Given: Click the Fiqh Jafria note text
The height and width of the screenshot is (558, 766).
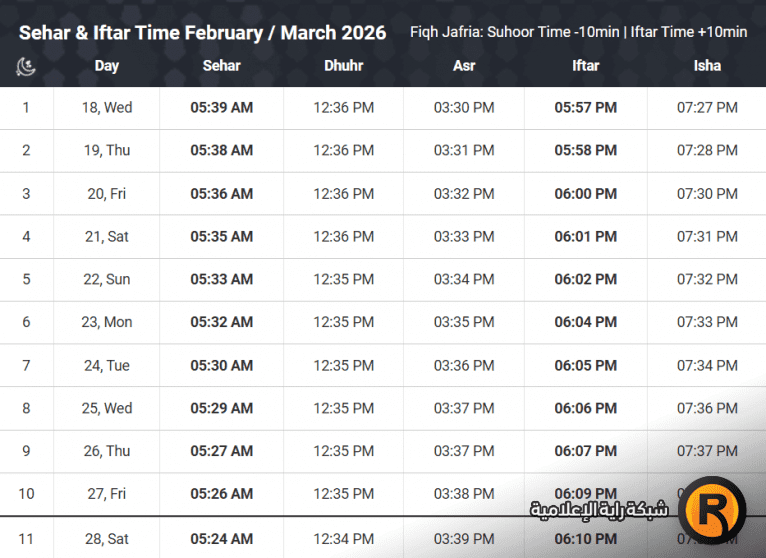Looking at the screenshot, I should tap(578, 32).
